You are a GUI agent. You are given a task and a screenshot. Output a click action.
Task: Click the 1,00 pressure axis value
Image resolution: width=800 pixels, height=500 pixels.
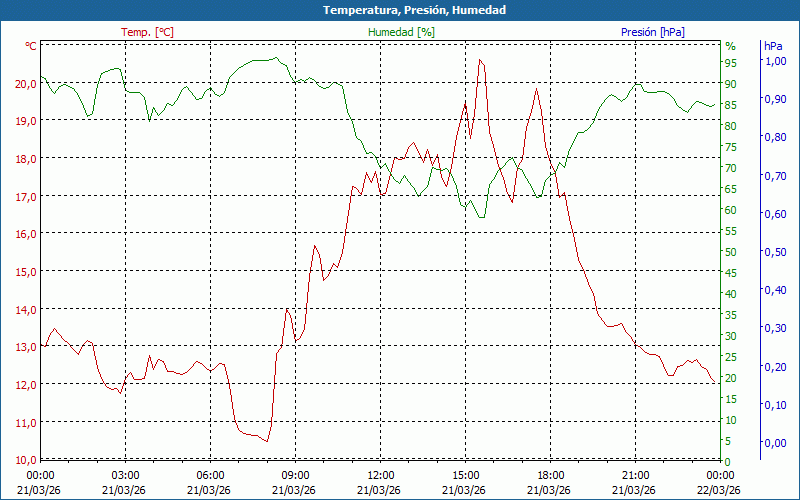(774, 61)
